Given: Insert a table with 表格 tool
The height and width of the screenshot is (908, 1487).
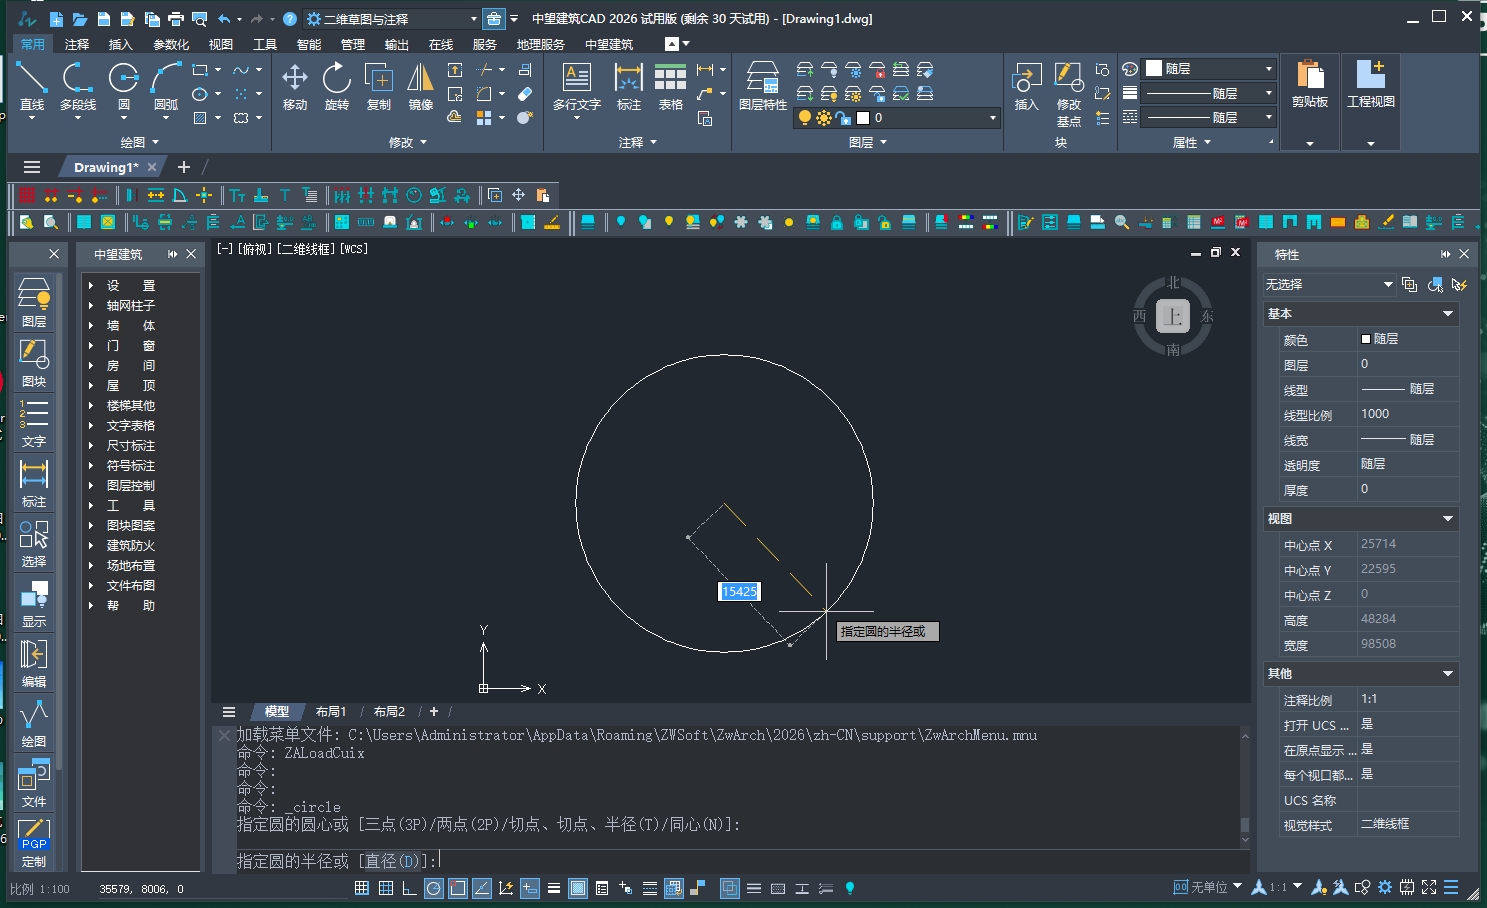Looking at the screenshot, I should click(x=671, y=86).
